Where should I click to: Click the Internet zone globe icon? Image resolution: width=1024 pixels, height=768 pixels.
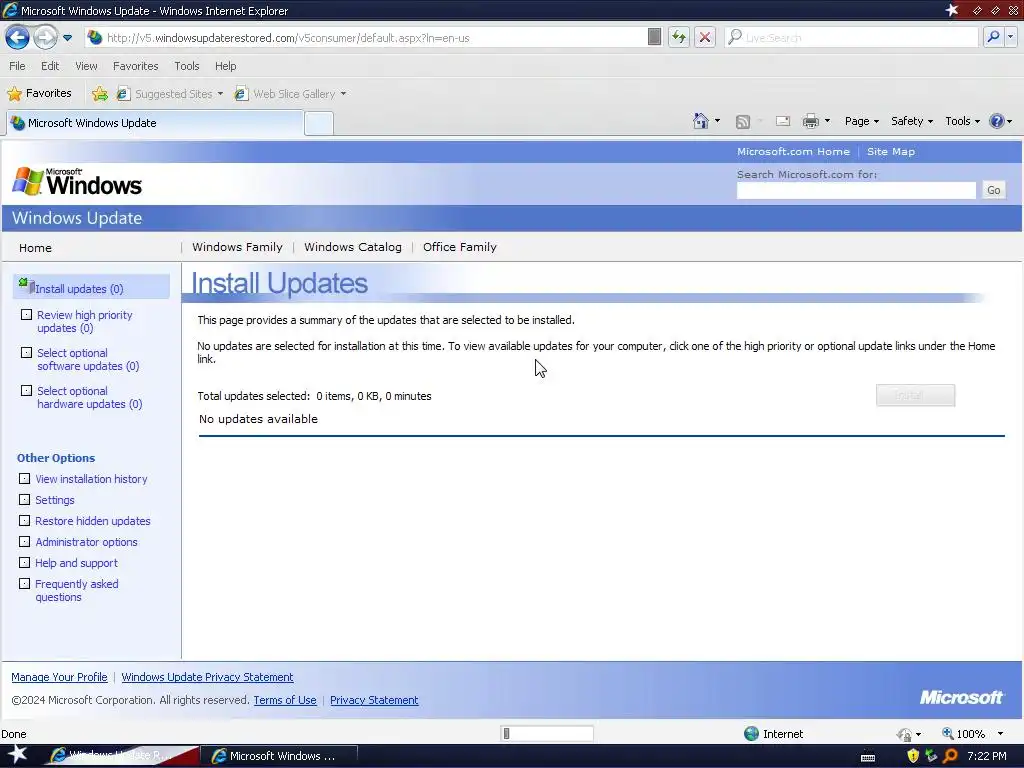752,733
